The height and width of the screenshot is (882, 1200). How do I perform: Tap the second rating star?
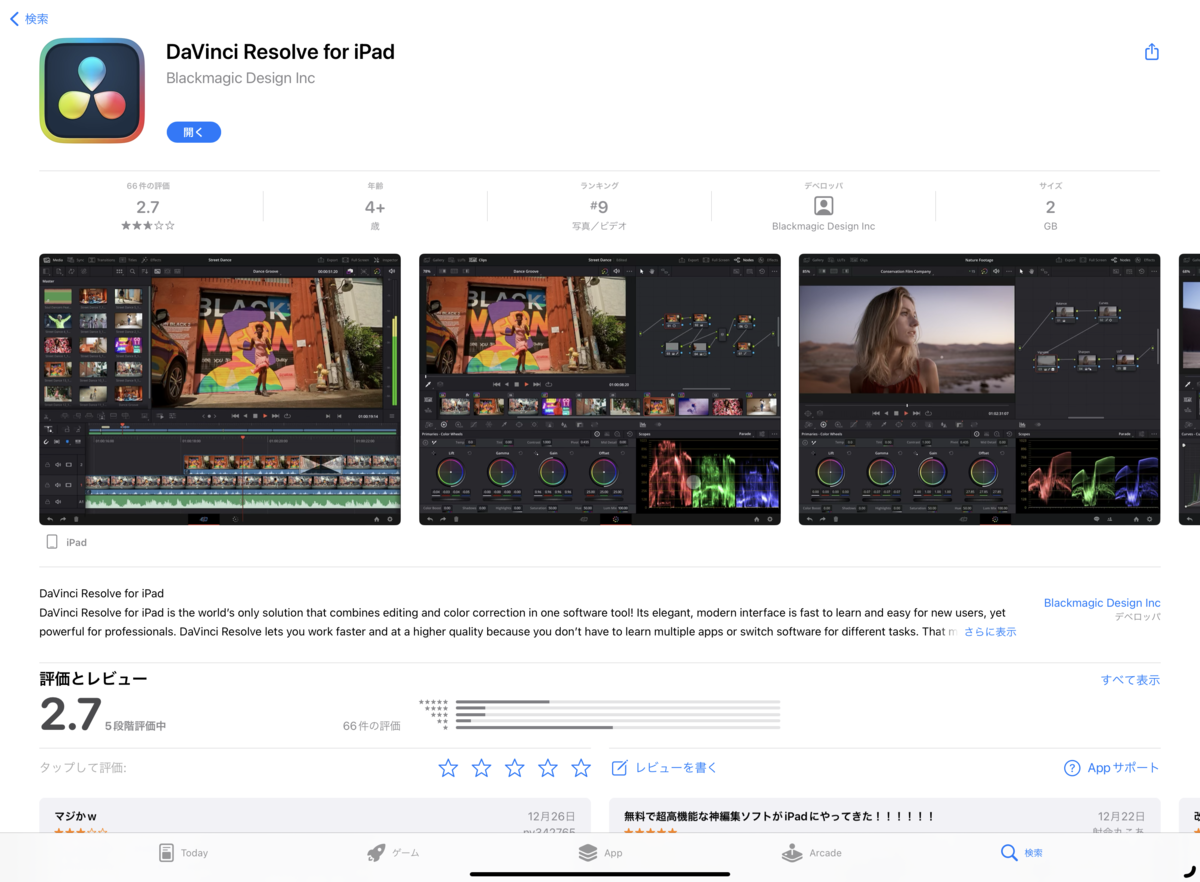coord(481,768)
